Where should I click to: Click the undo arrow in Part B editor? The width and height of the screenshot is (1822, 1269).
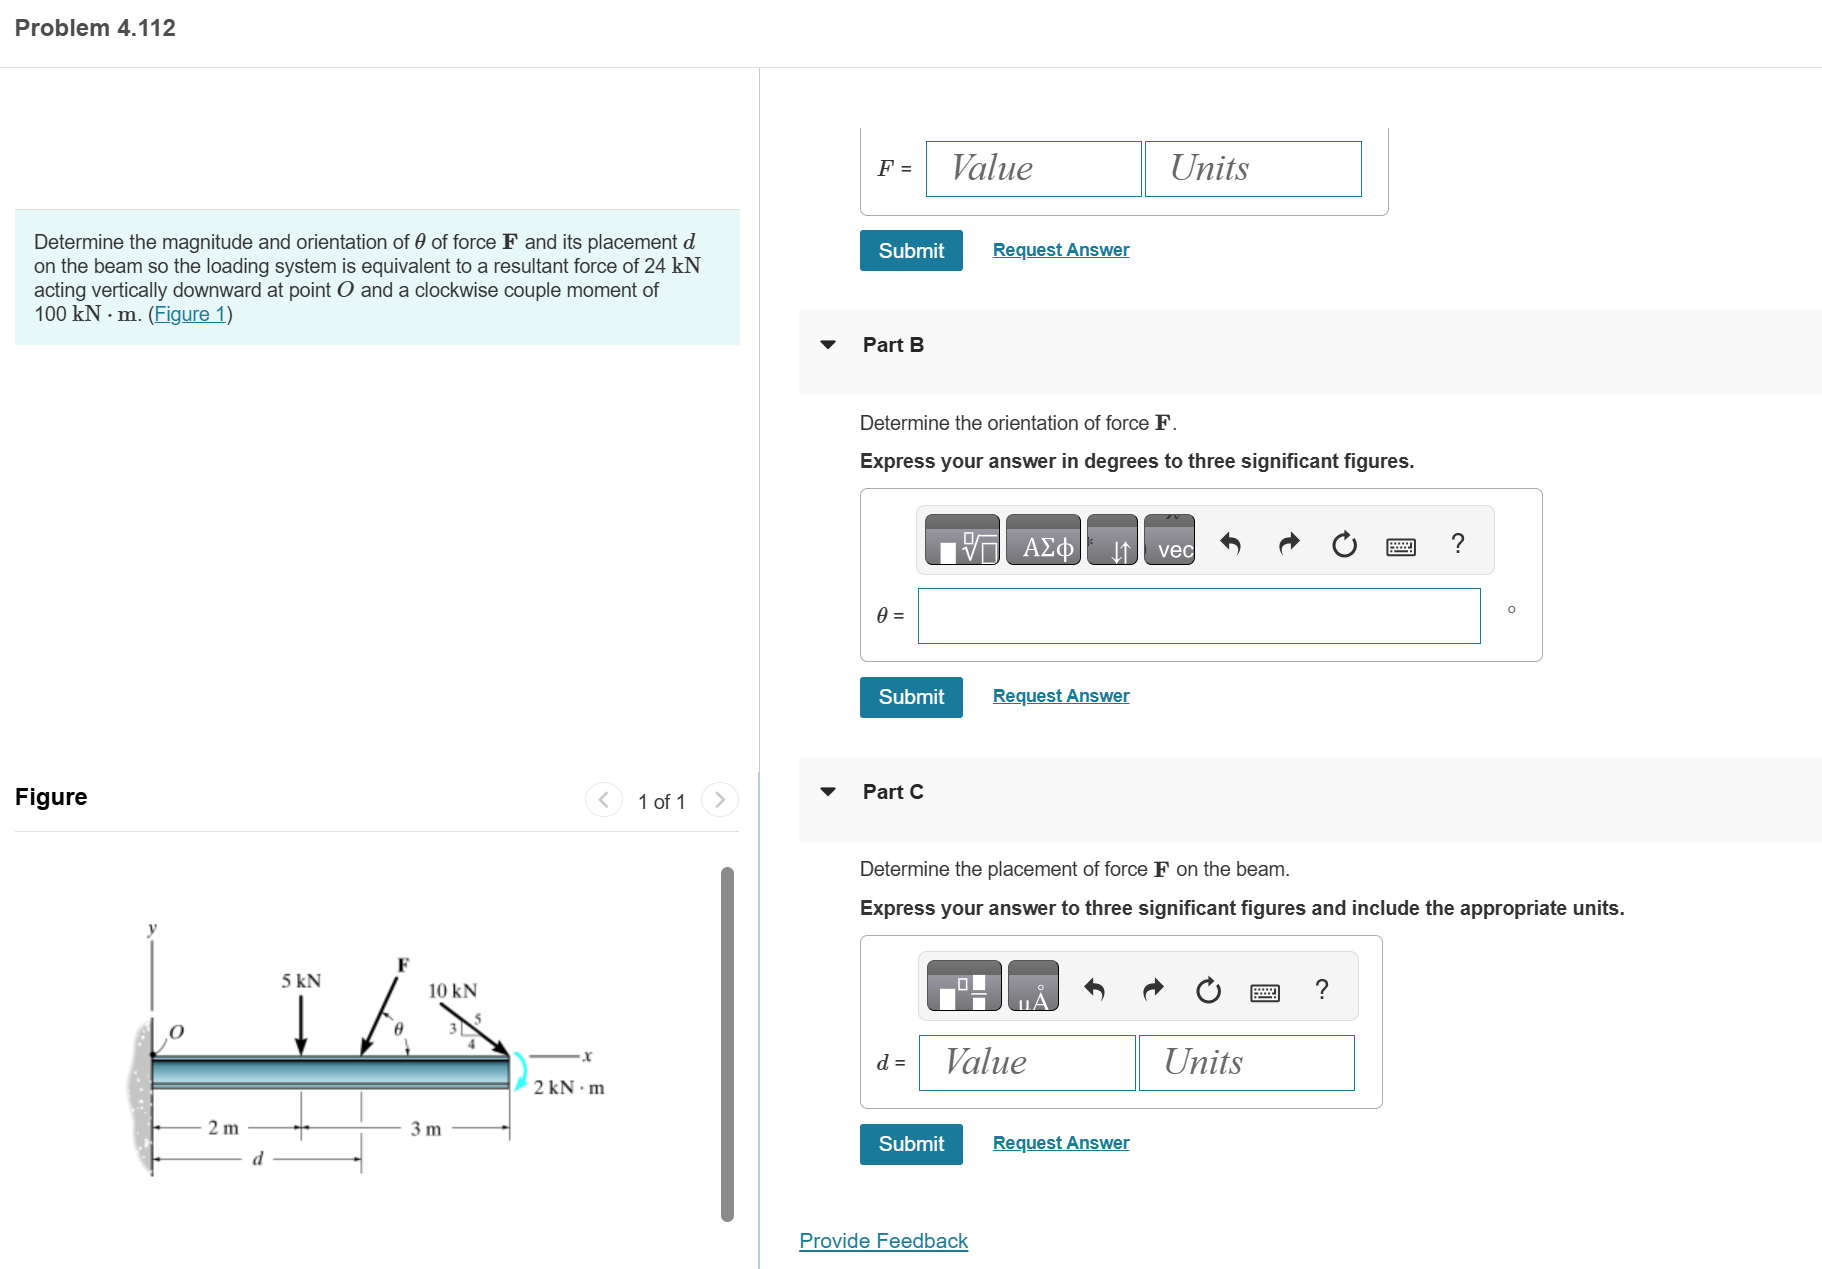[x=1230, y=543]
